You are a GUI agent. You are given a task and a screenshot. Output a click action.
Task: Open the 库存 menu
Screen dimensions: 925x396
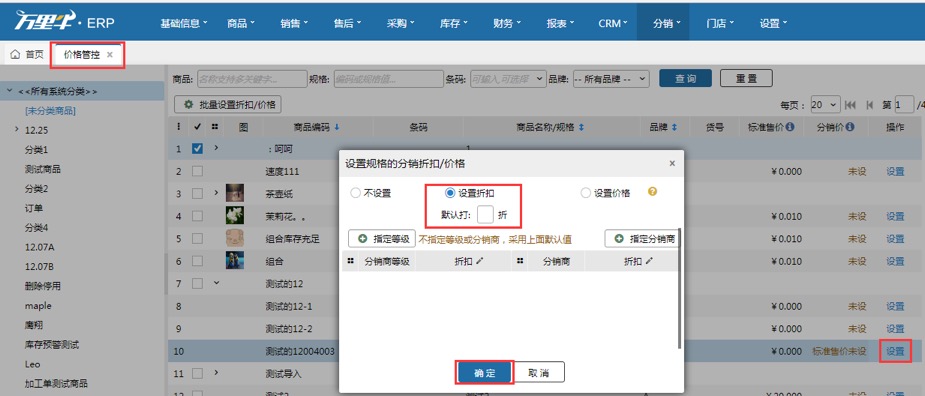(x=454, y=24)
